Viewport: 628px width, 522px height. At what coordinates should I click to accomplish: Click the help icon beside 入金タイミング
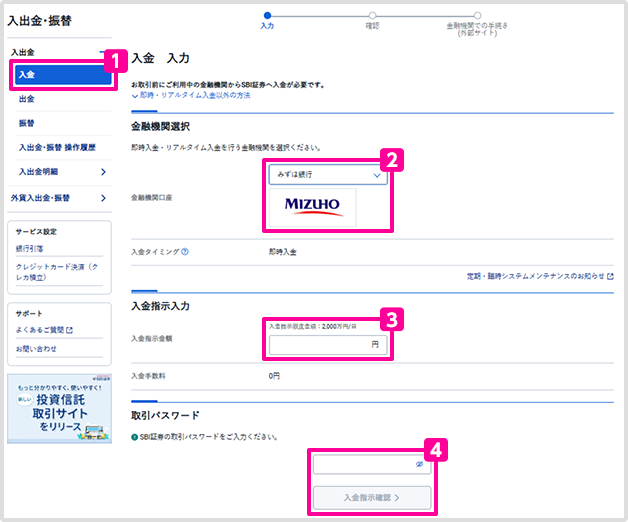pos(185,252)
